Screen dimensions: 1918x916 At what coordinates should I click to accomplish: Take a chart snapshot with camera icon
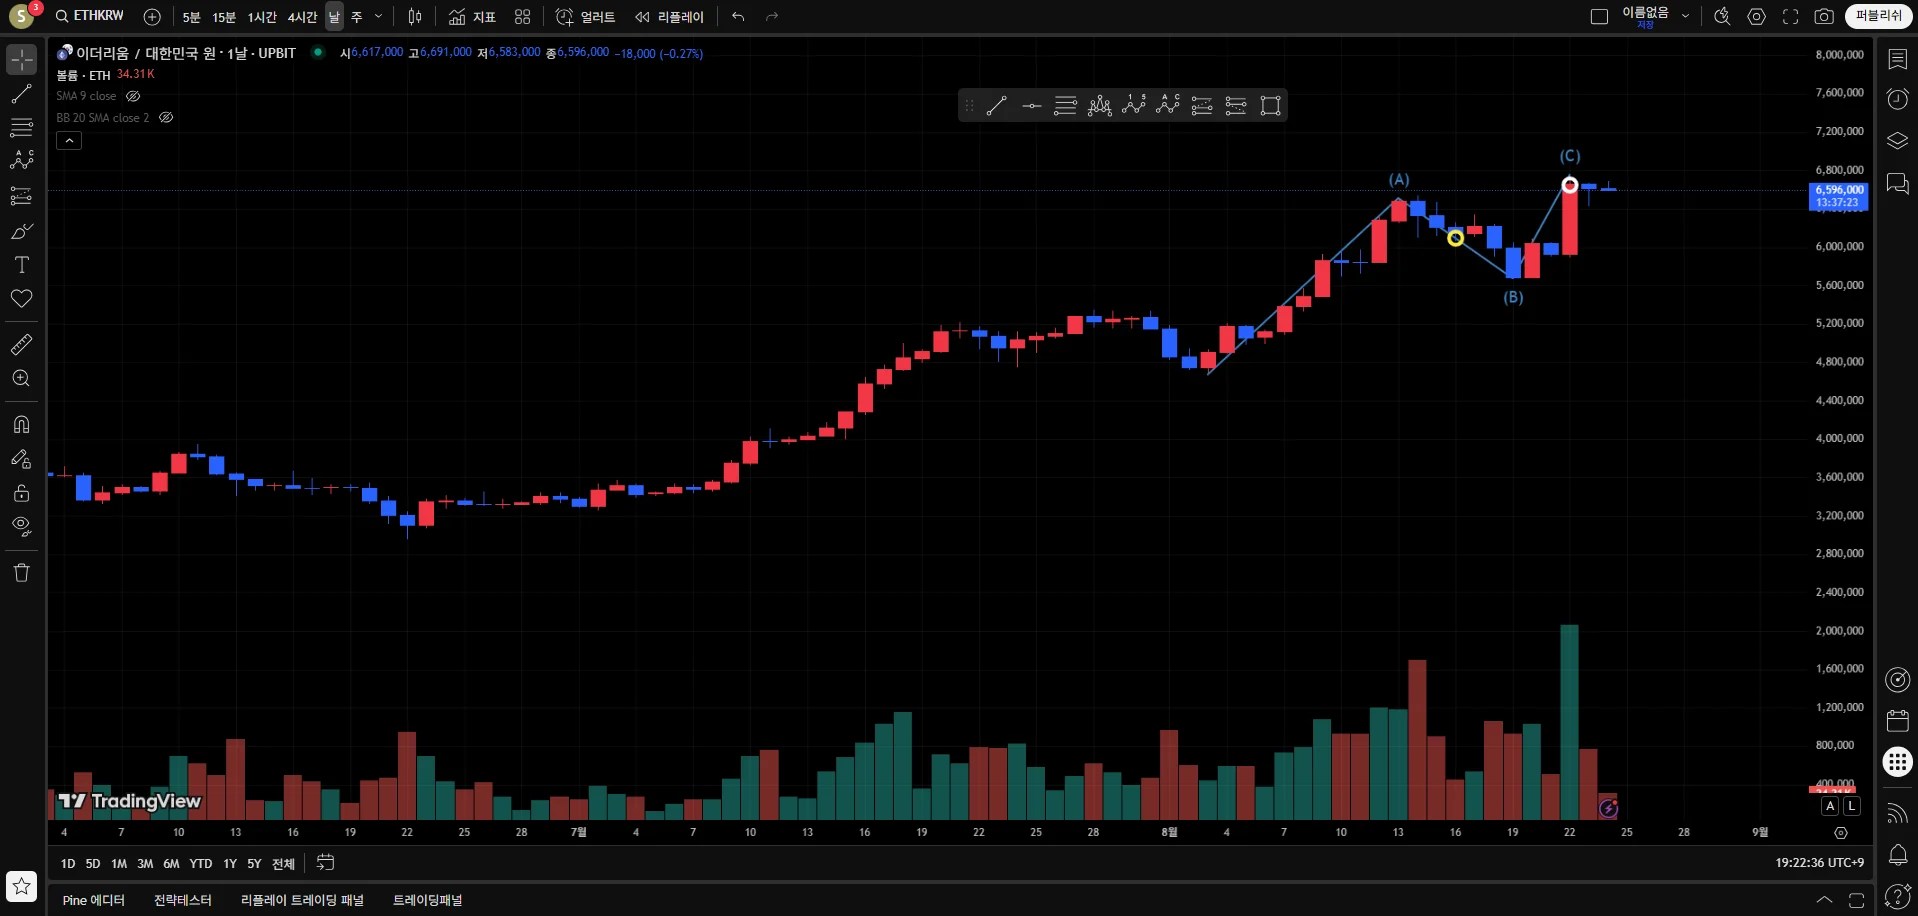pos(1825,17)
